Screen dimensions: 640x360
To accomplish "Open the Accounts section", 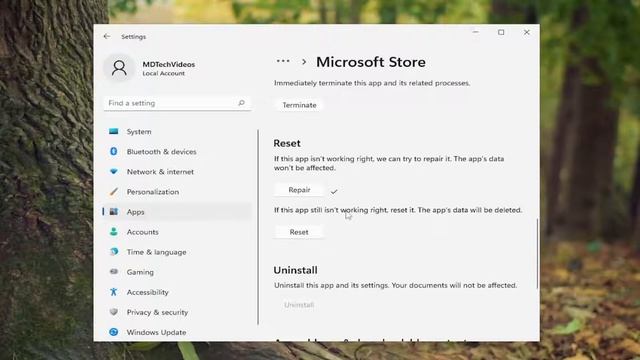I will (x=142, y=232).
